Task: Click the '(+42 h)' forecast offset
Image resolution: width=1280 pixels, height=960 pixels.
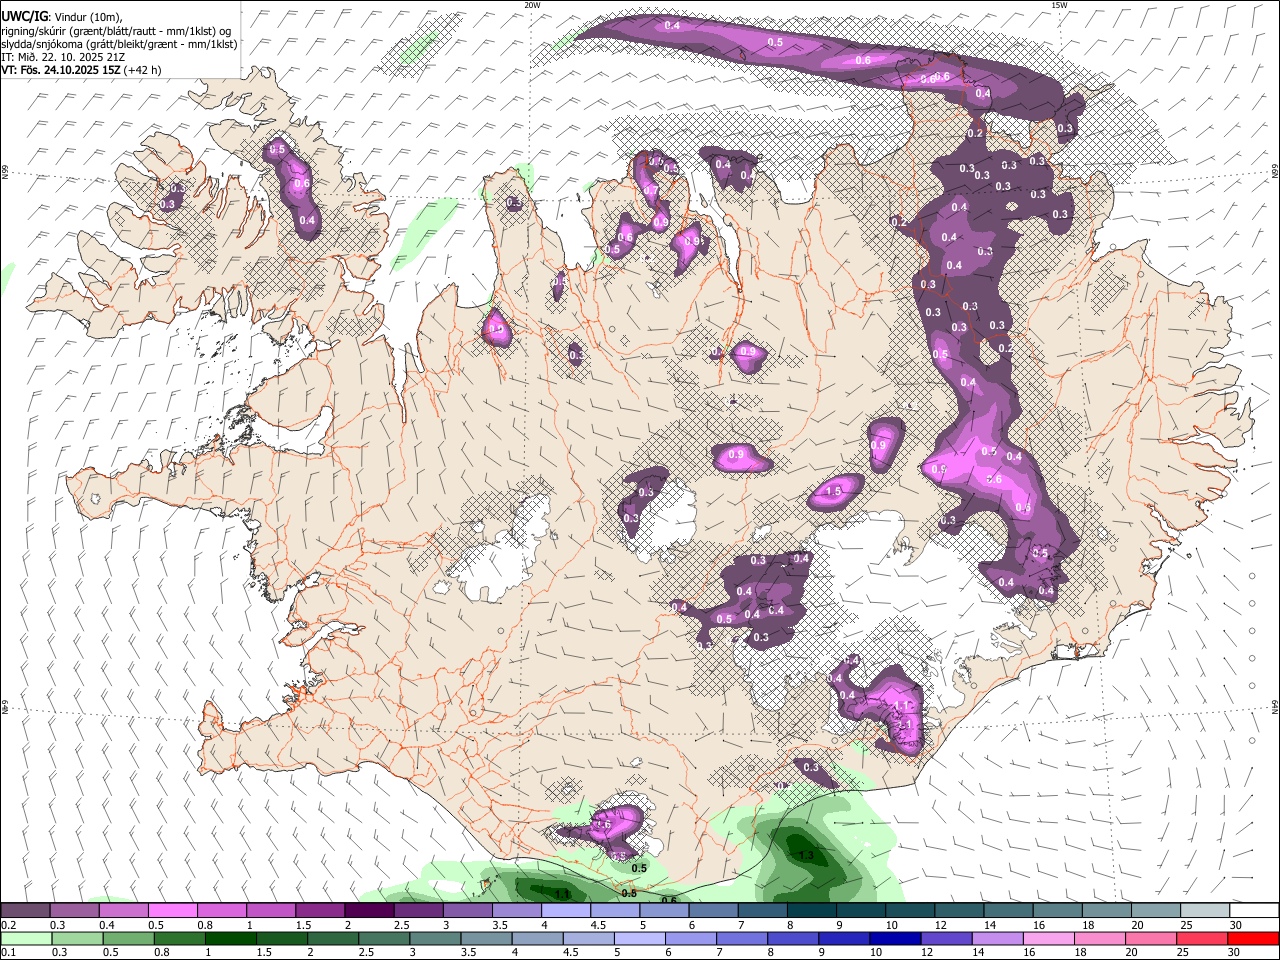Action: coord(143,70)
